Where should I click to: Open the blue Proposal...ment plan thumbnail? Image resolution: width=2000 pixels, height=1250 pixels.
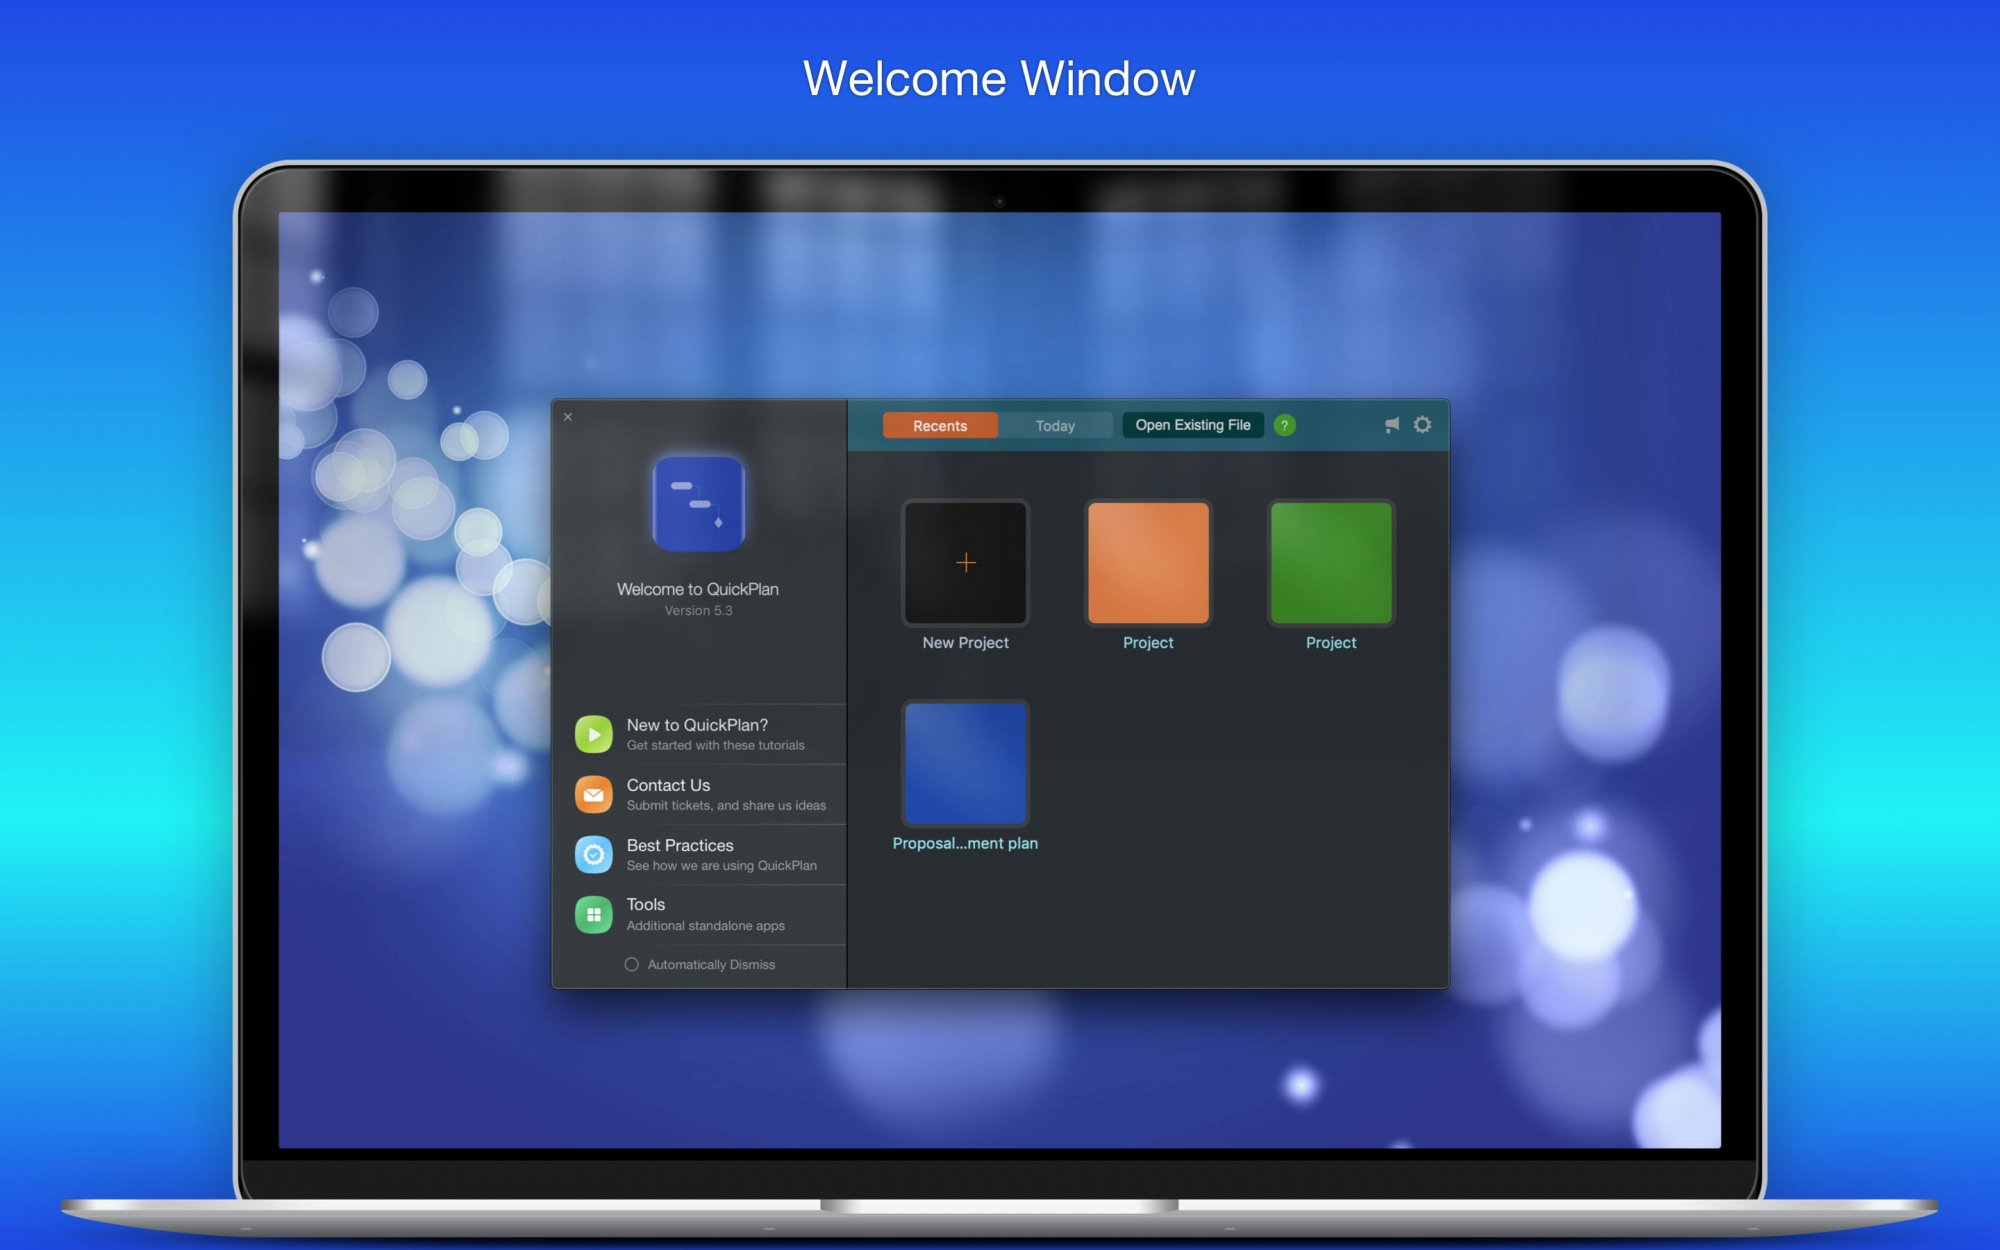coord(966,764)
